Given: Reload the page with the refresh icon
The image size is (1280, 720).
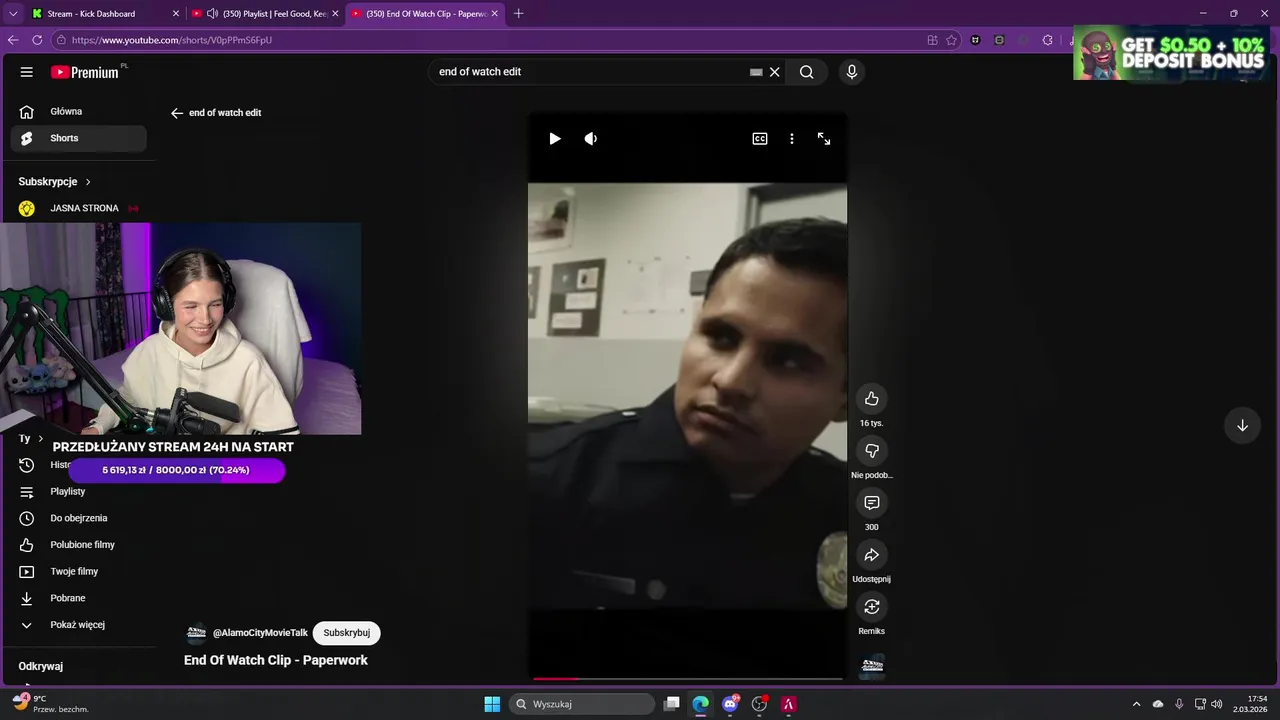Looking at the screenshot, I should pyautogui.click(x=37, y=40).
